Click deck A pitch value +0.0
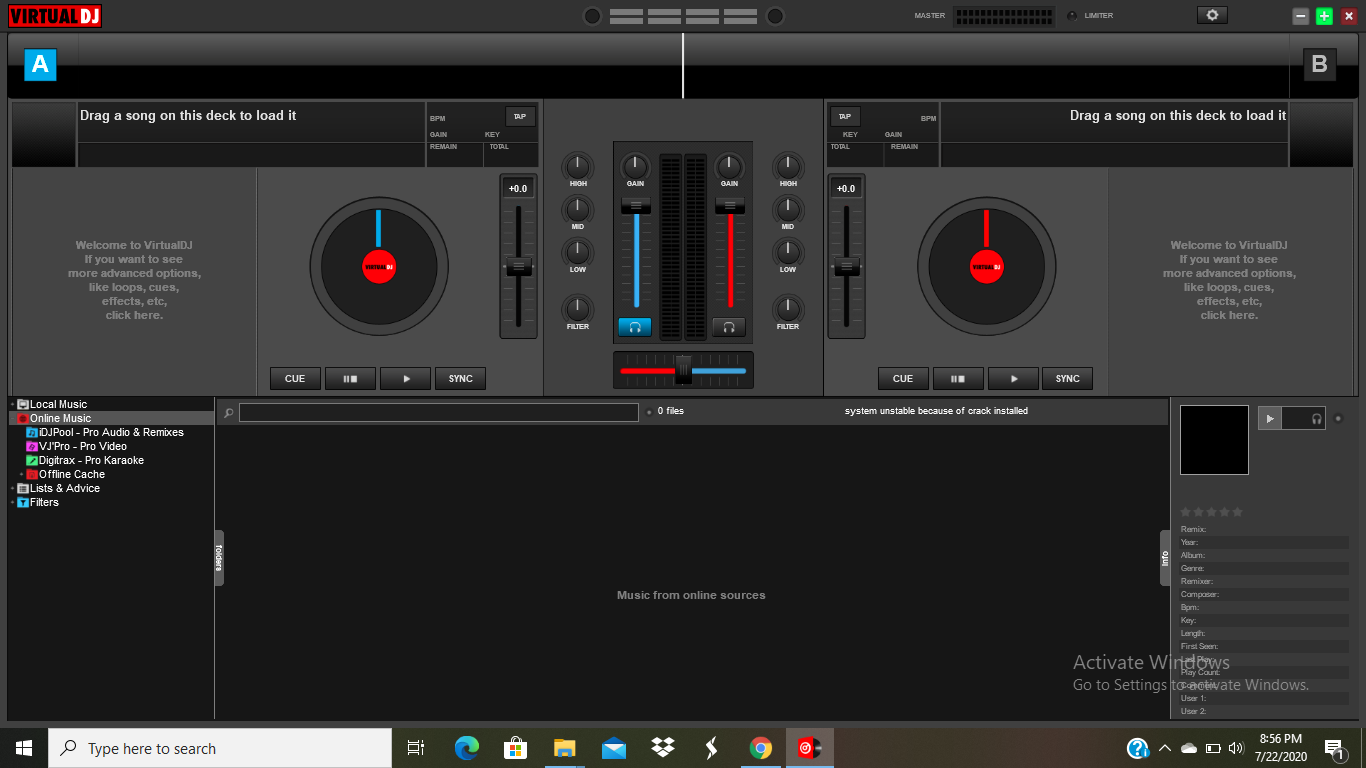The width and height of the screenshot is (1366, 768). [x=518, y=188]
